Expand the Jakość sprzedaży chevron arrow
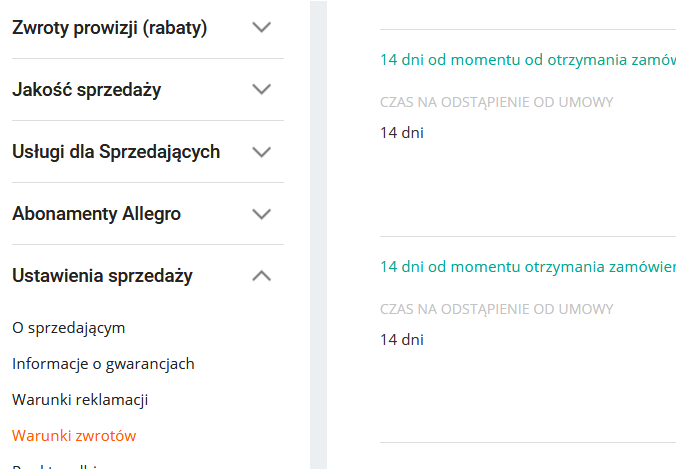This screenshot has width=676, height=469. pyautogui.click(x=262, y=90)
